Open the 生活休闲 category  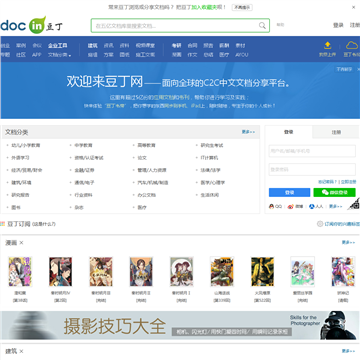pos(209,195)
